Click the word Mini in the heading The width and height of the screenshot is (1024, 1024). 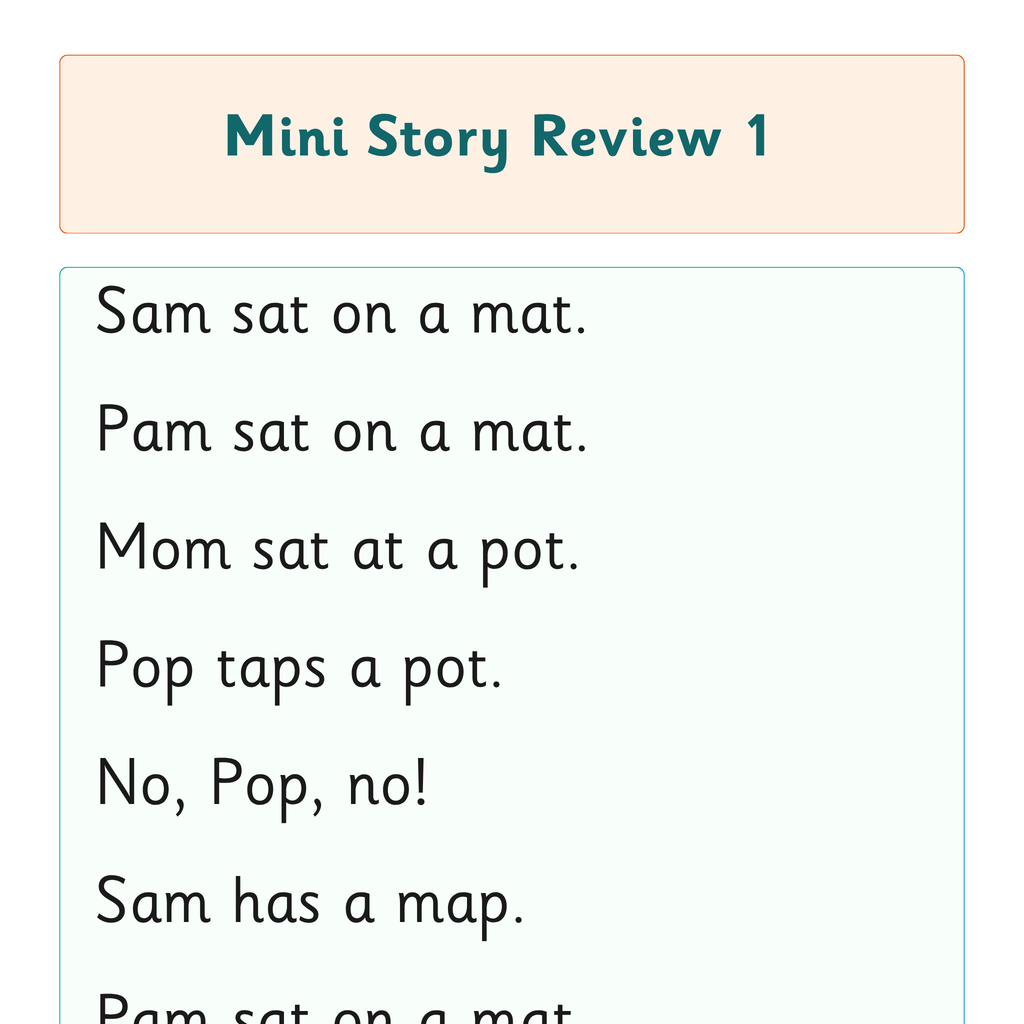[286, 135]
